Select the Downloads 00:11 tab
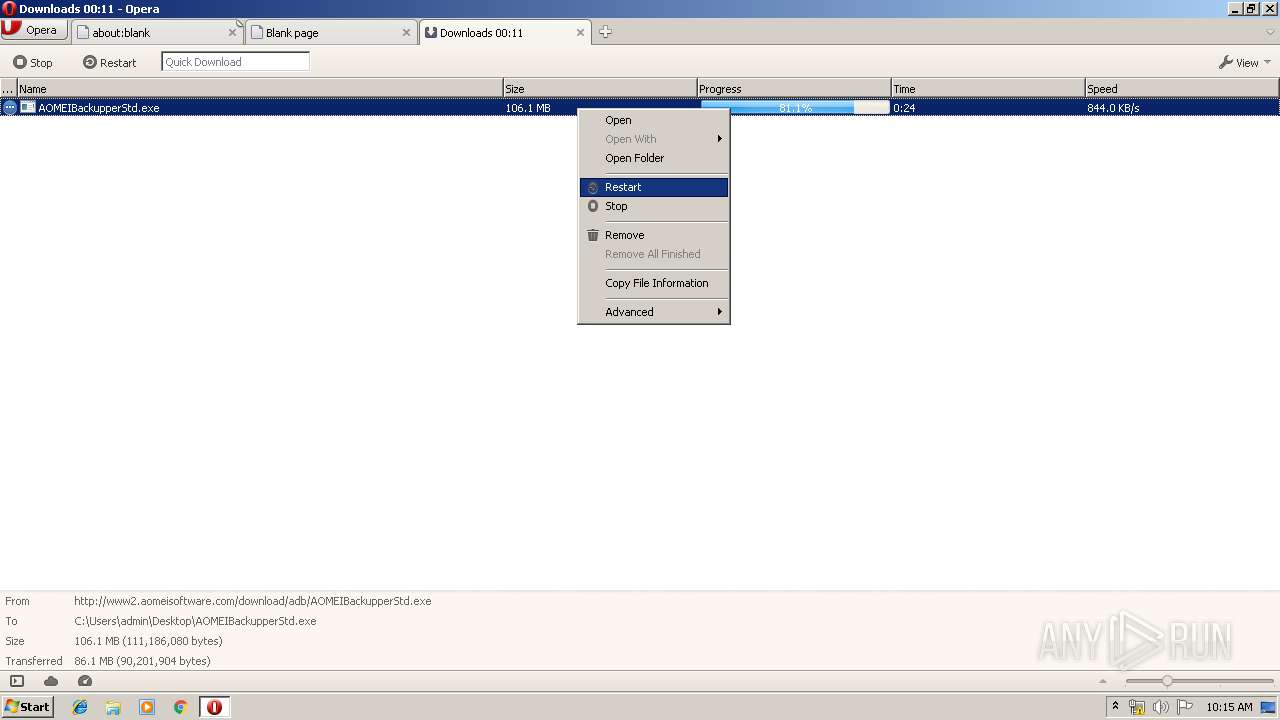The height and width of the screenshot is (720, 1280). click(505, 32)
